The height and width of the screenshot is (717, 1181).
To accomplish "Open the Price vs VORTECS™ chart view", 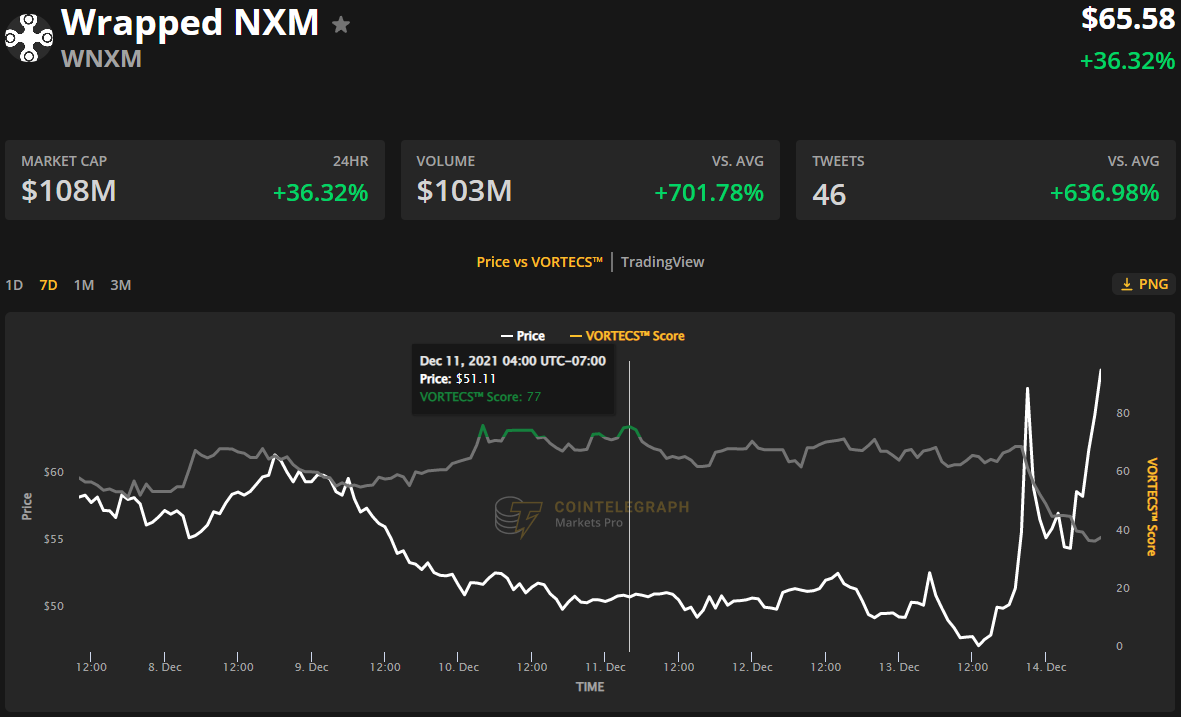I will [539, 262].
